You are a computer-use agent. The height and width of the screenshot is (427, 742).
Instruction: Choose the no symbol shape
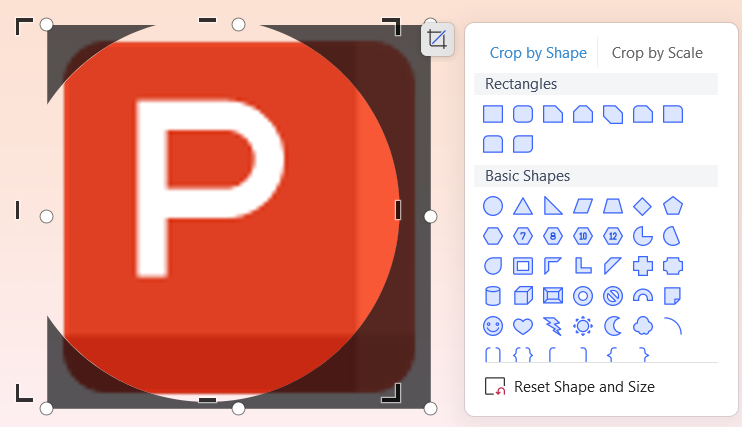[x=613, y=296]
